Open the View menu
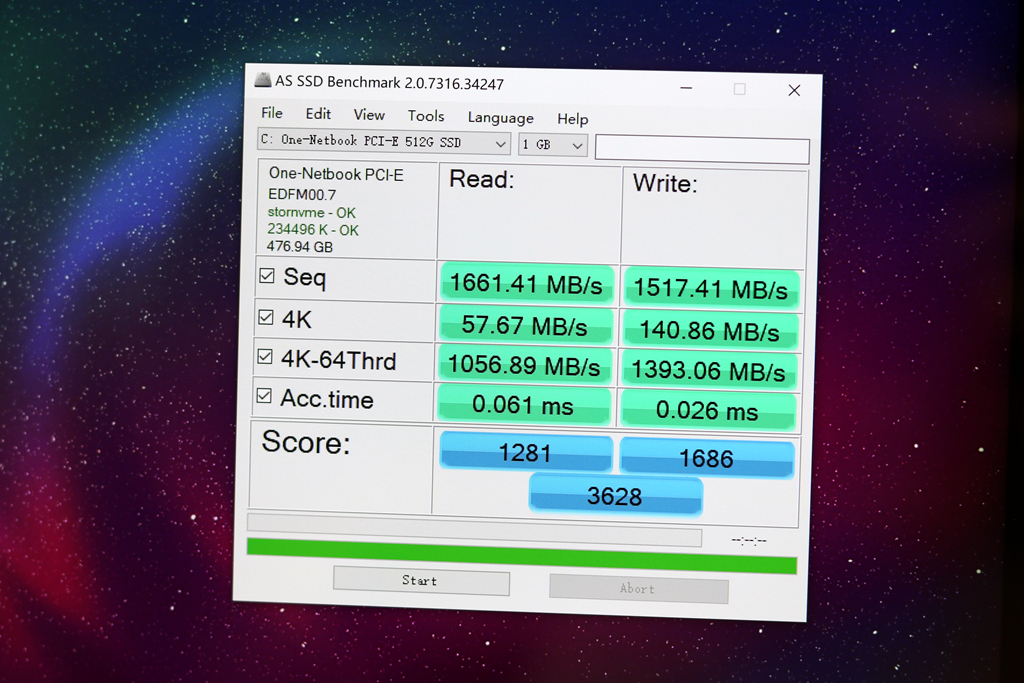Viewport: 1024px width, 683px height. pos(369,115)
